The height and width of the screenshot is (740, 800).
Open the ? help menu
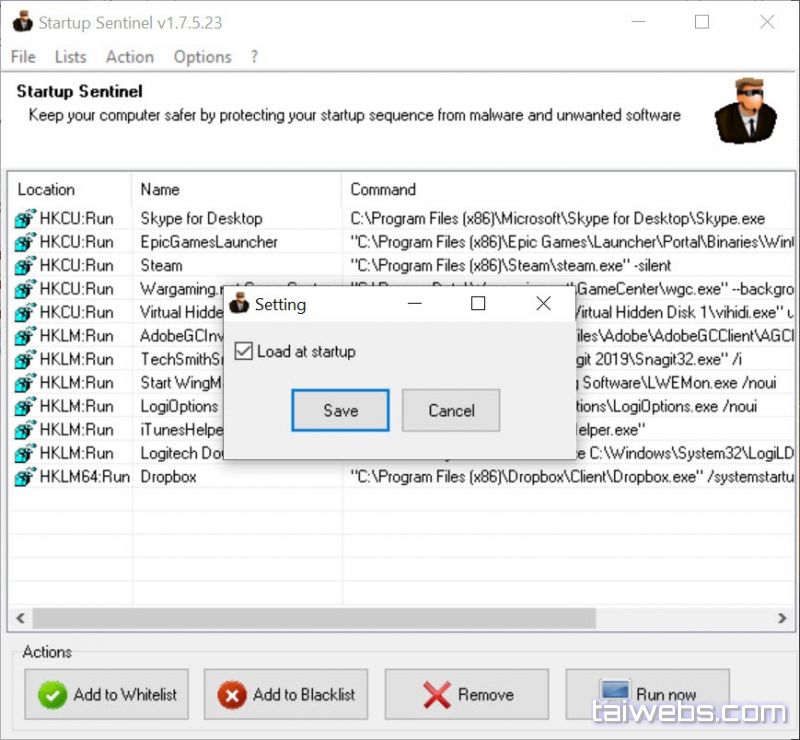(254, 57)
